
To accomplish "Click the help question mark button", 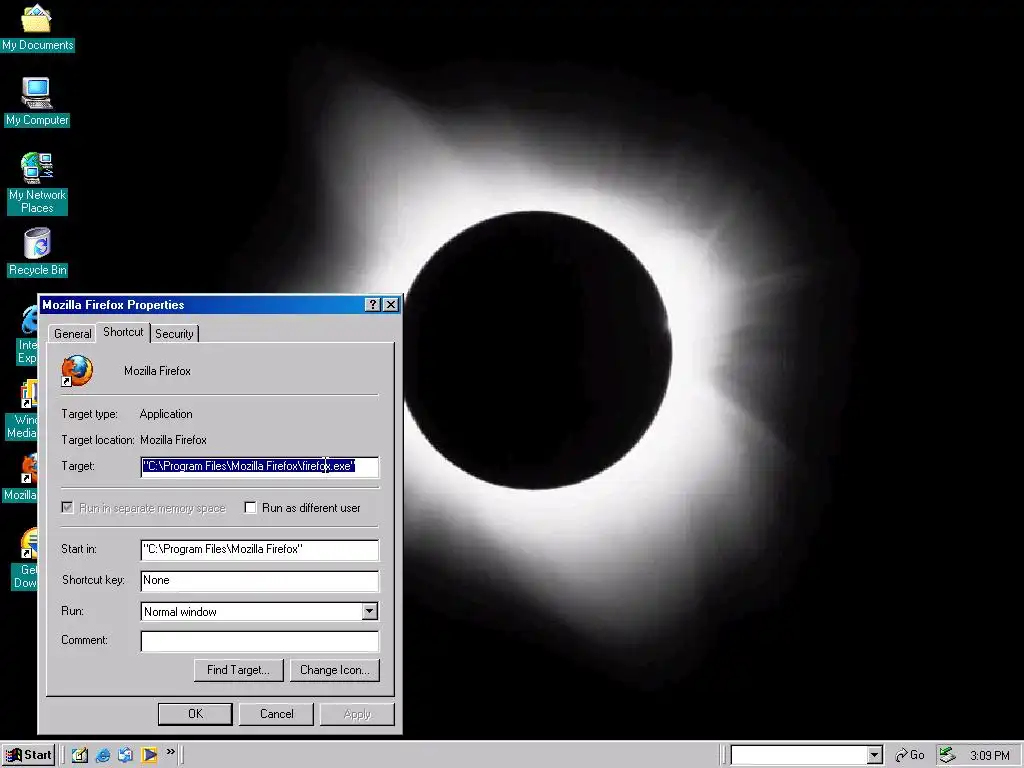I will click(372, 305).
